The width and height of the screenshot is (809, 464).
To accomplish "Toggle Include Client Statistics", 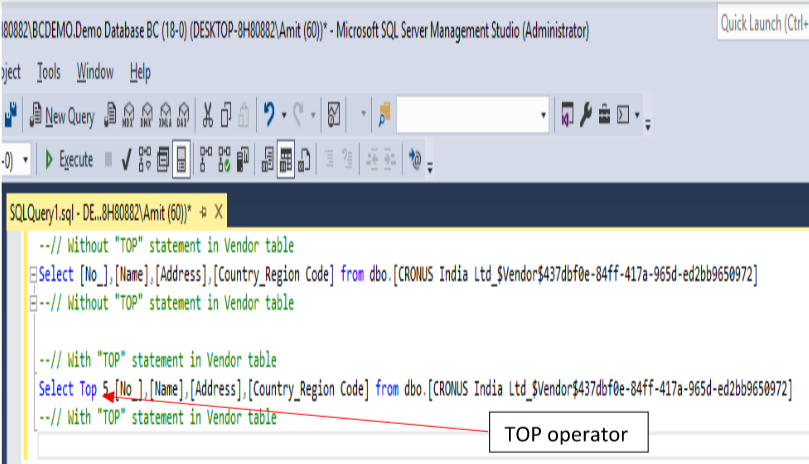I will pos(242,159).
